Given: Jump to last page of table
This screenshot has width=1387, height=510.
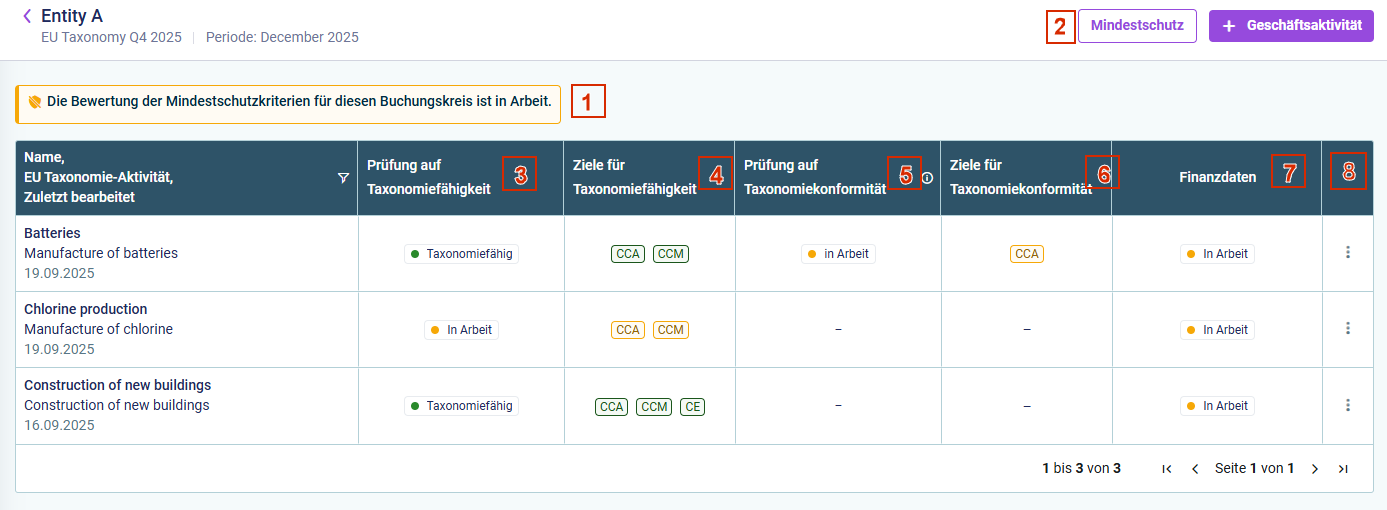Looking at the screenshot, I should [x=1343, y=468].
